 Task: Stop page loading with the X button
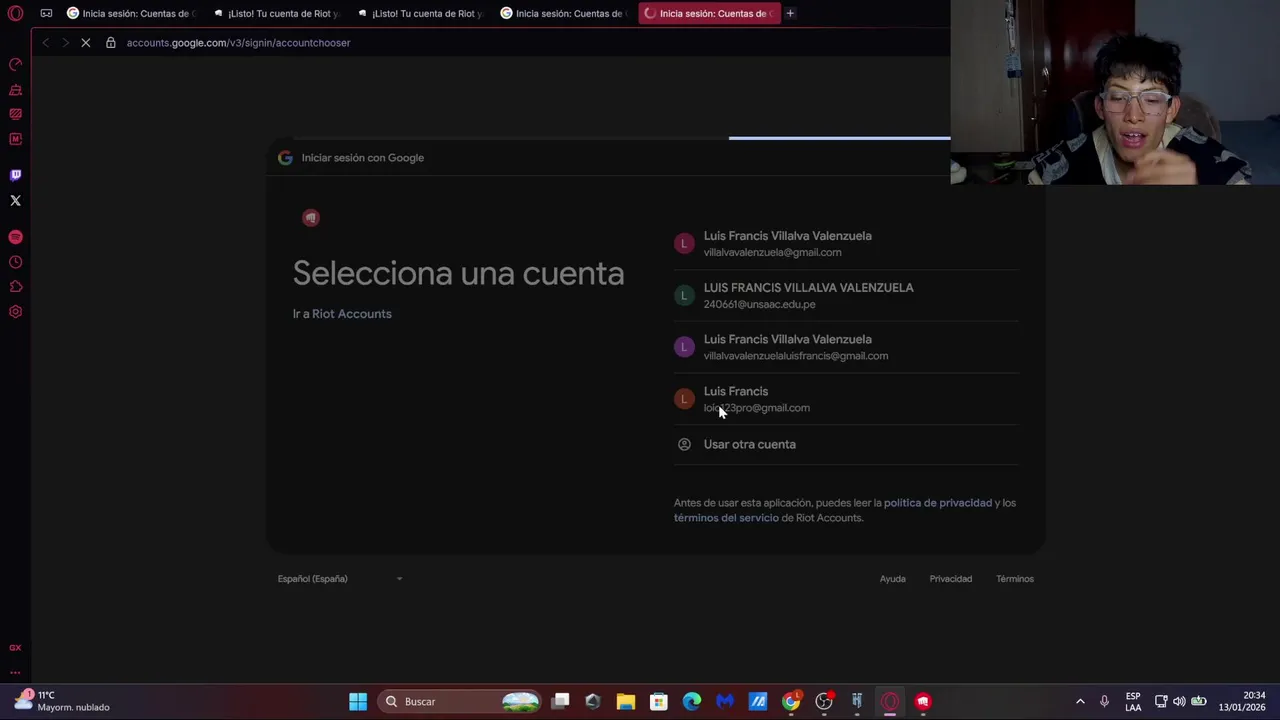[x=85, y=43]
